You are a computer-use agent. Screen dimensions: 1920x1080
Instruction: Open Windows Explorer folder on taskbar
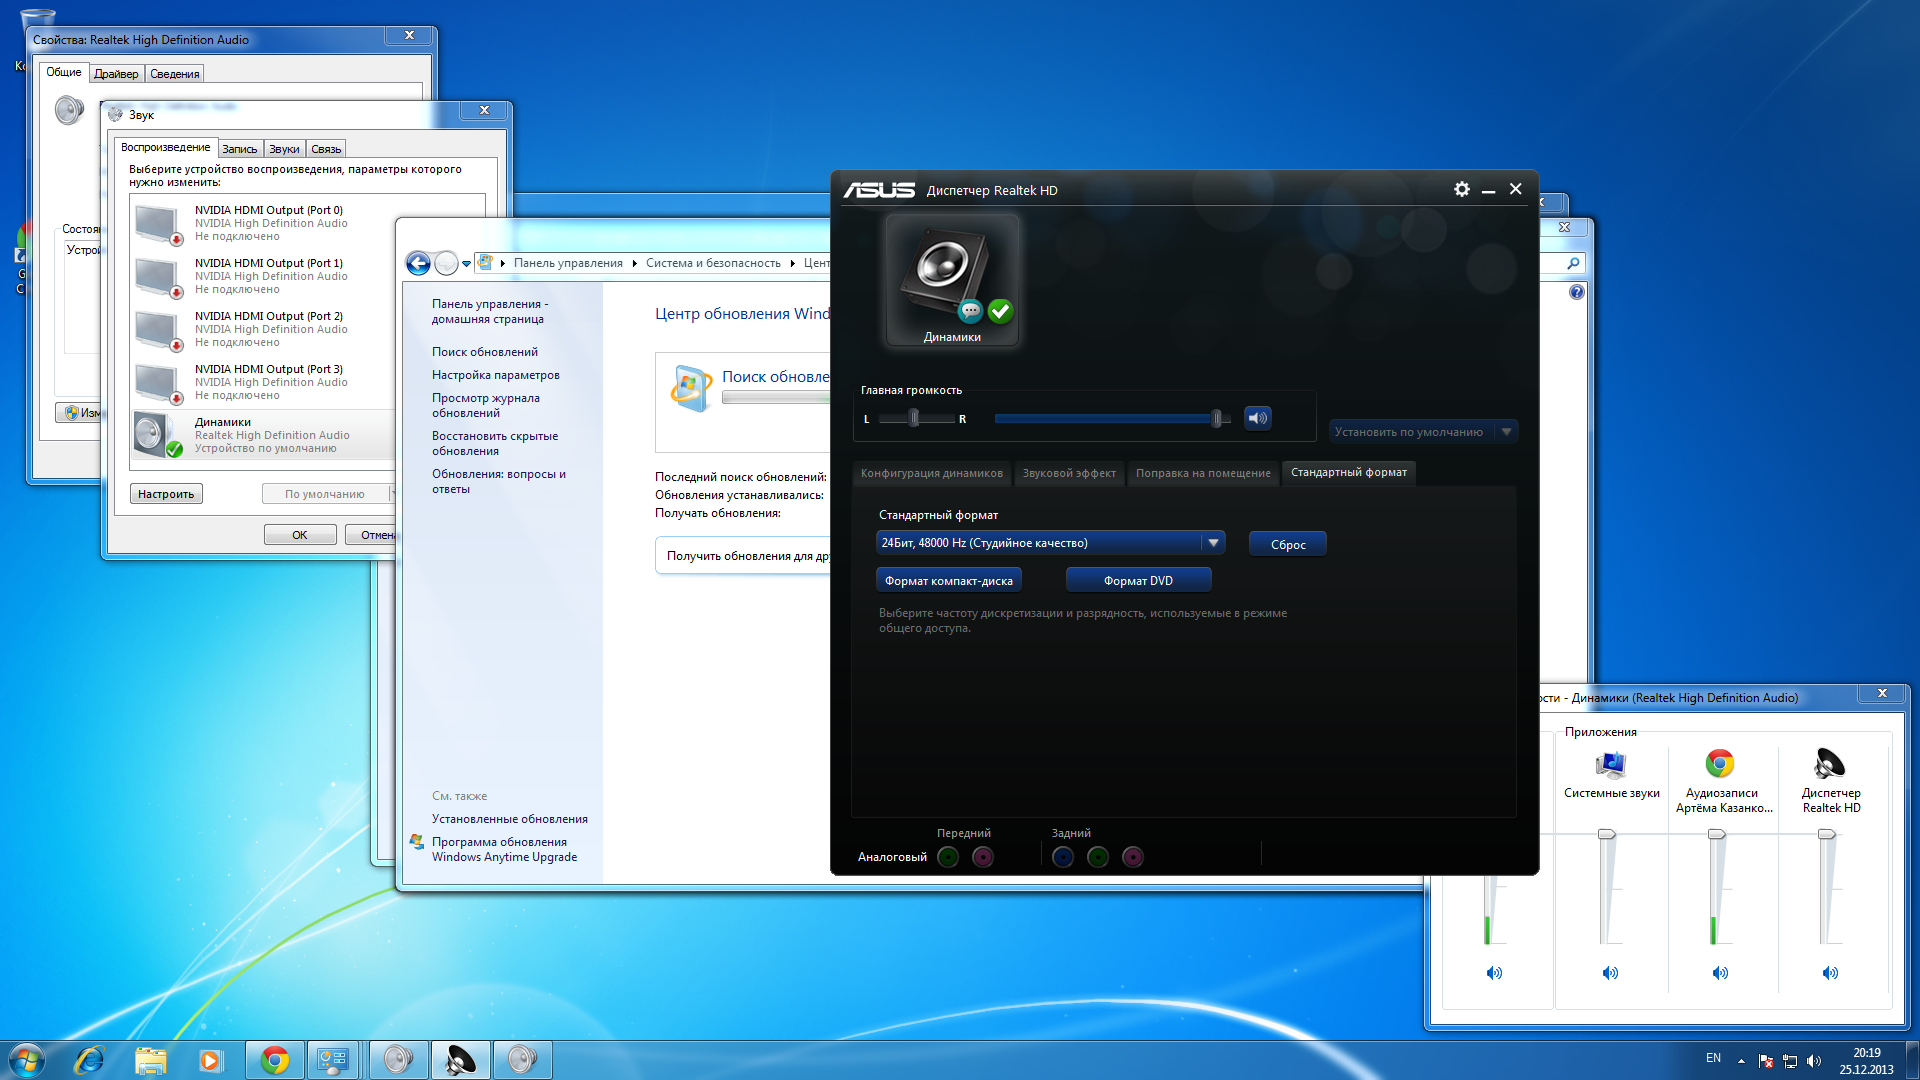[150, 1060]
